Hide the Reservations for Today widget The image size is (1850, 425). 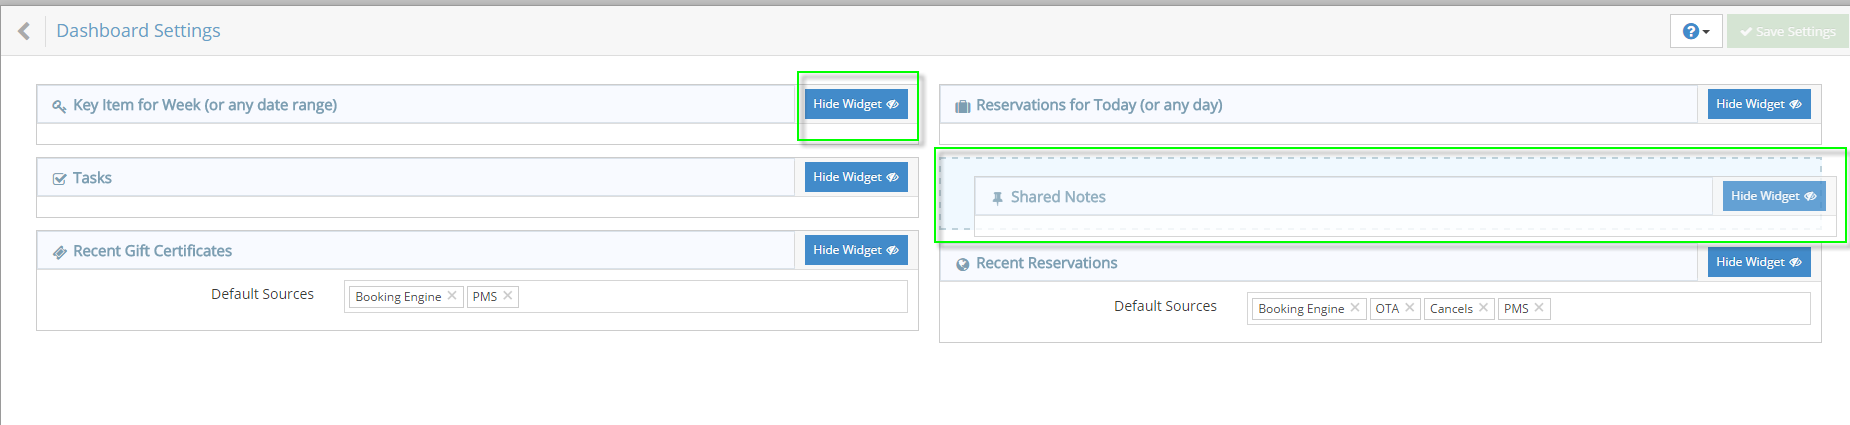pyautogui.click(x=1759, y=104)
